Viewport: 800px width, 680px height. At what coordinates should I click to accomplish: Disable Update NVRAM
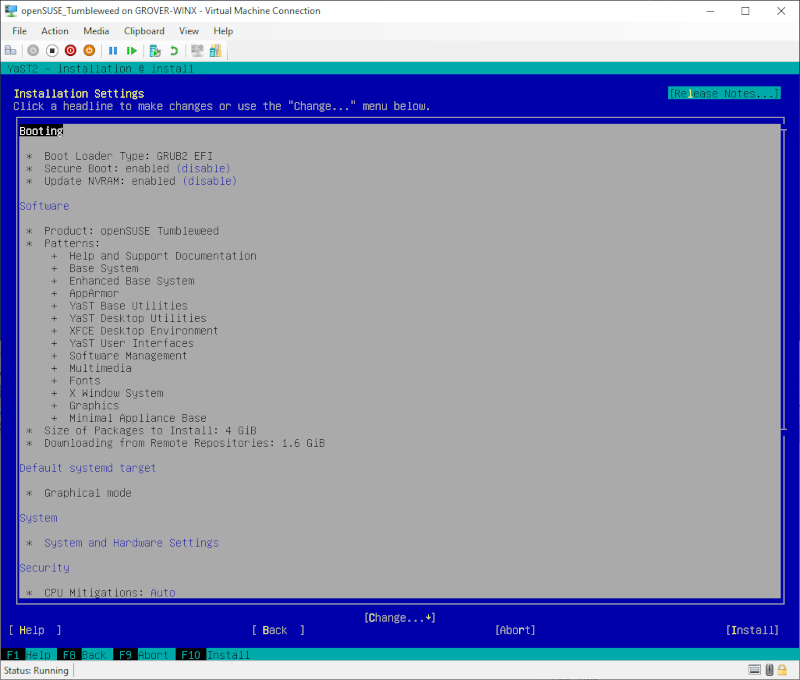[206, 181]
